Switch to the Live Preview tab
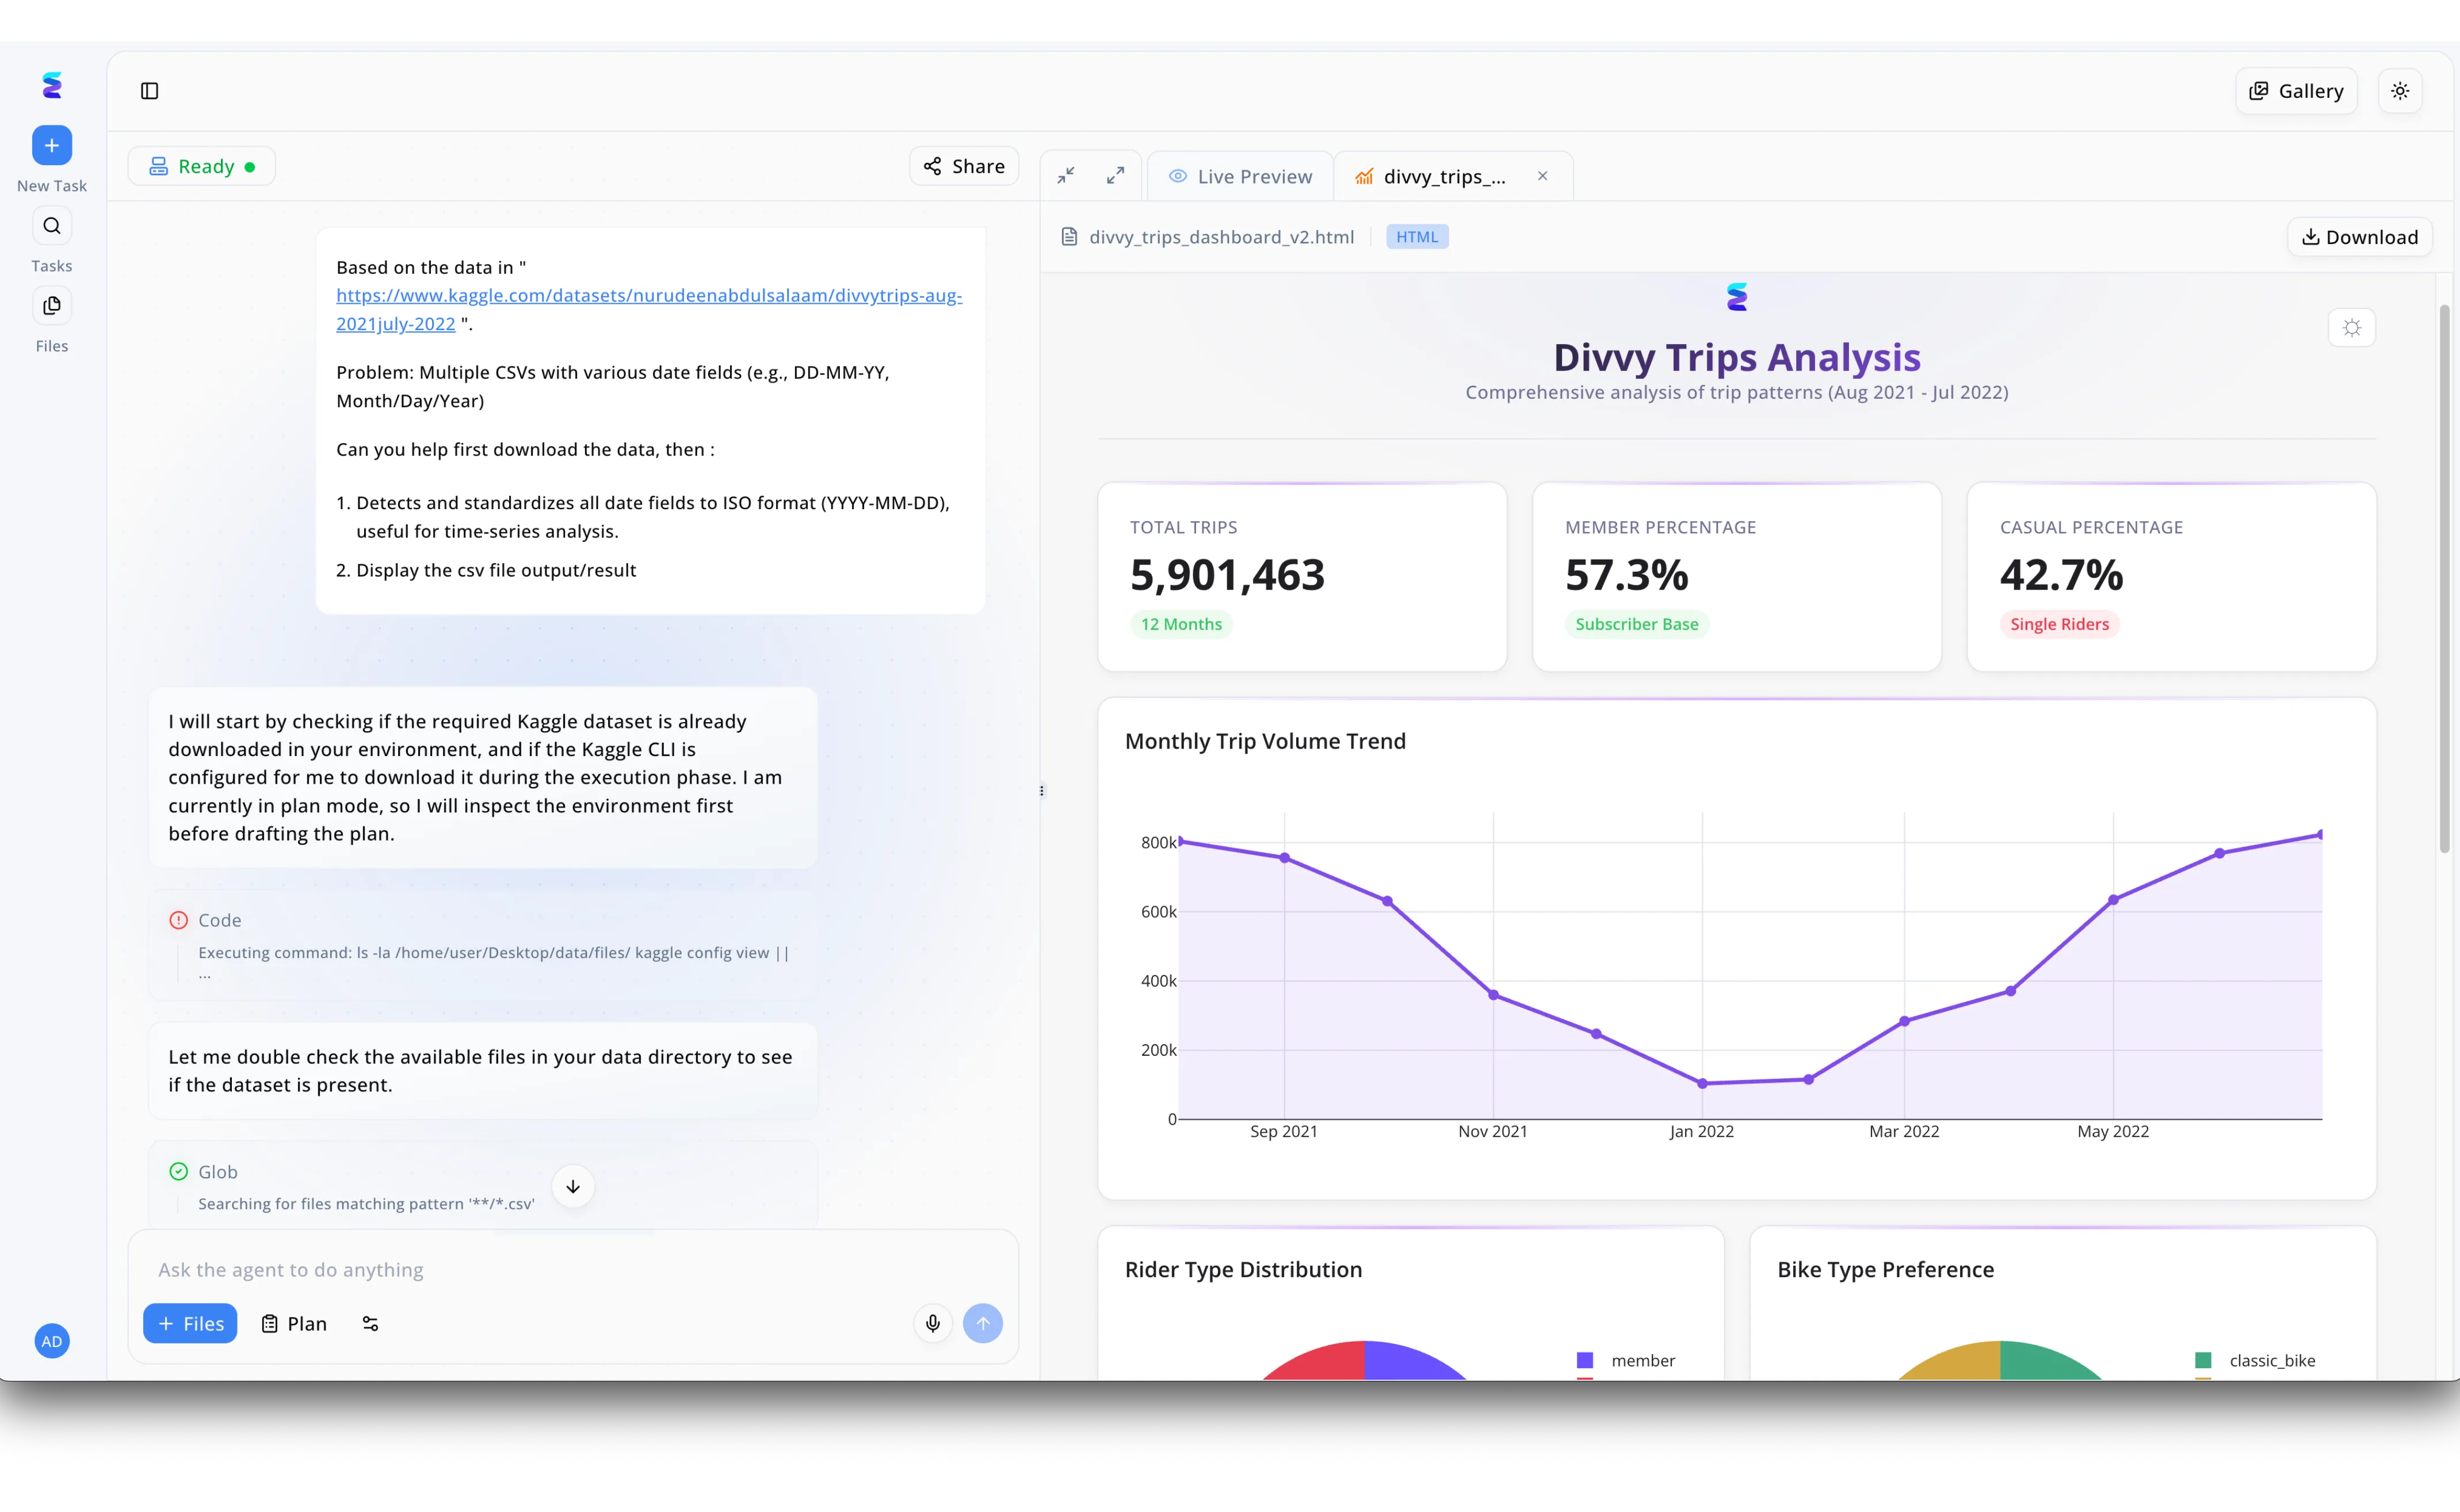Image resolution: width=2460 pixels, height=1512 pixels. point(1241,175)
